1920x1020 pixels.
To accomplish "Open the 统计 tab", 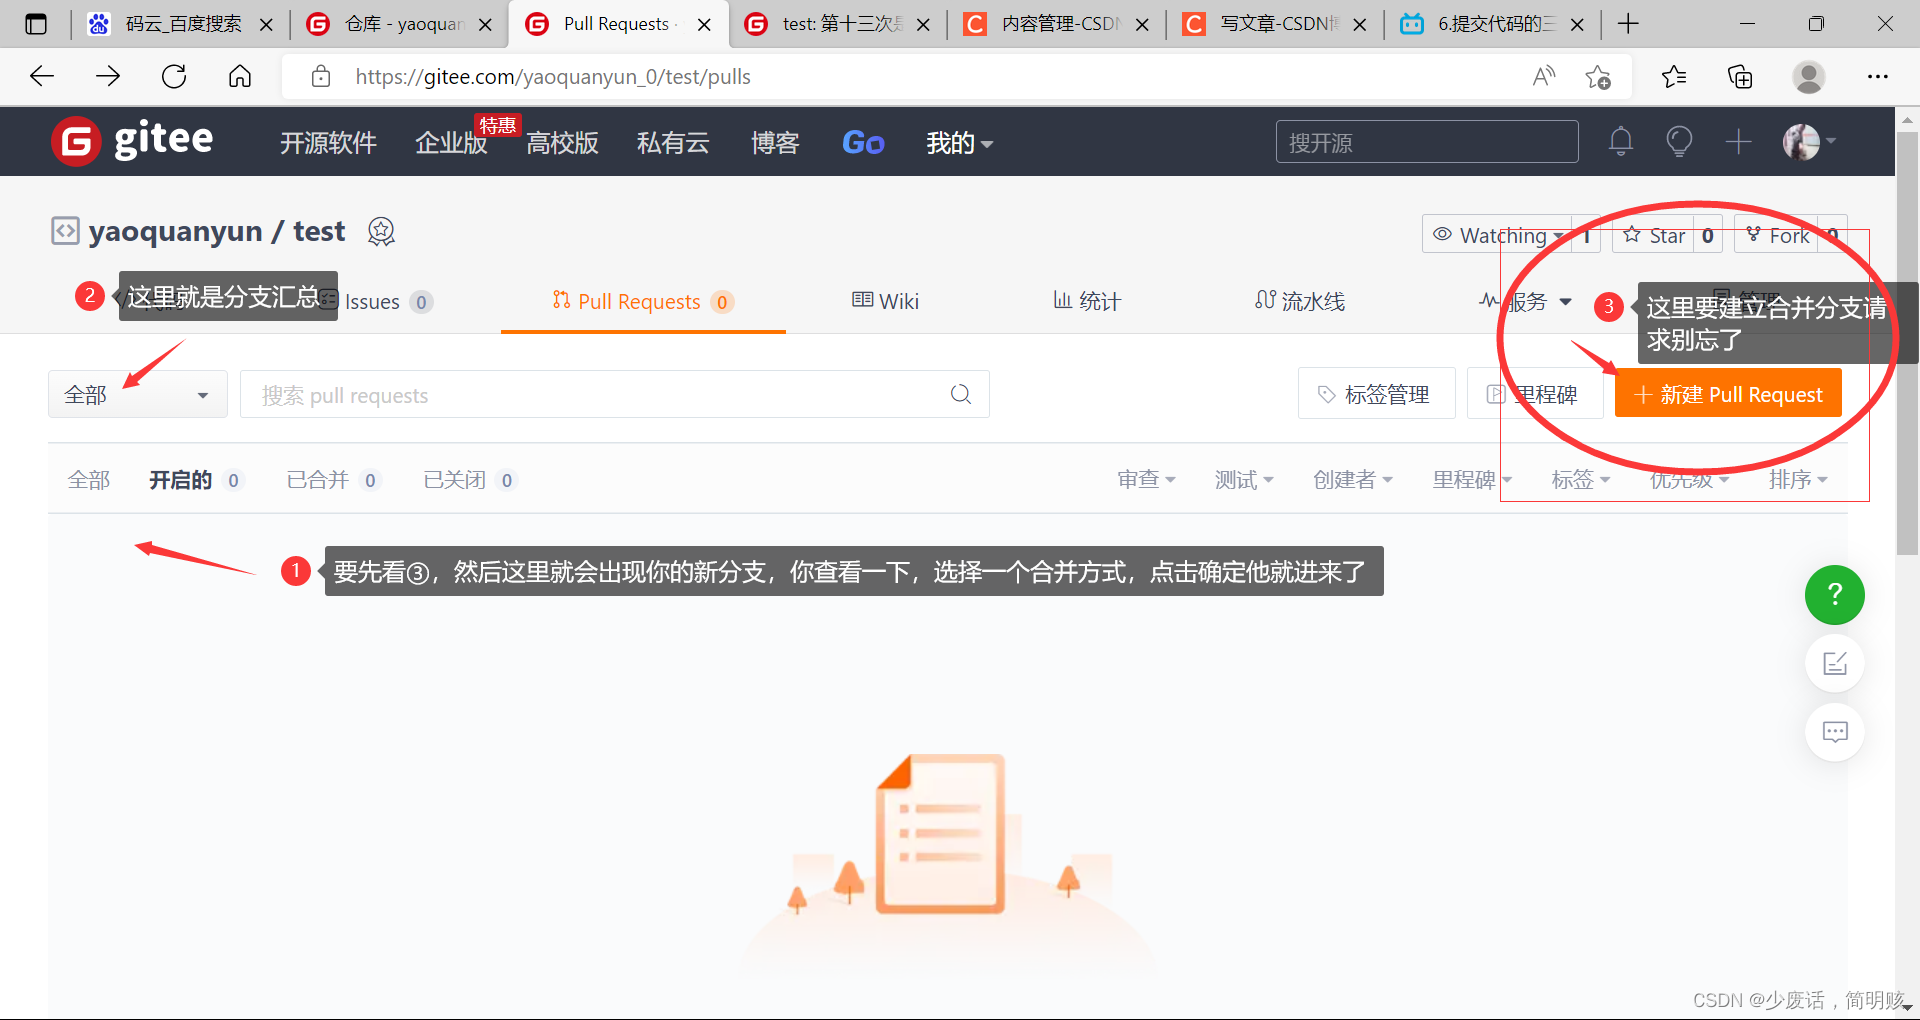I will click(1087, 301).
